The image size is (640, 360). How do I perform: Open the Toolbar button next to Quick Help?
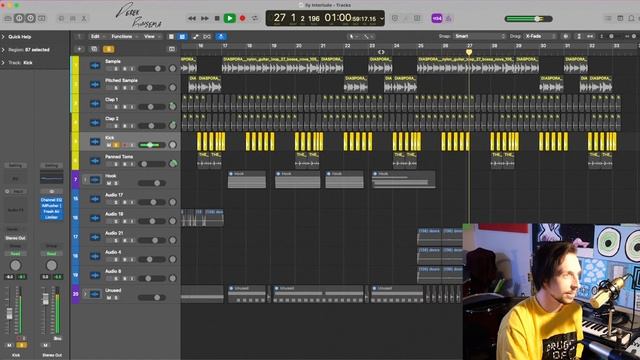[x=42, y=18]
